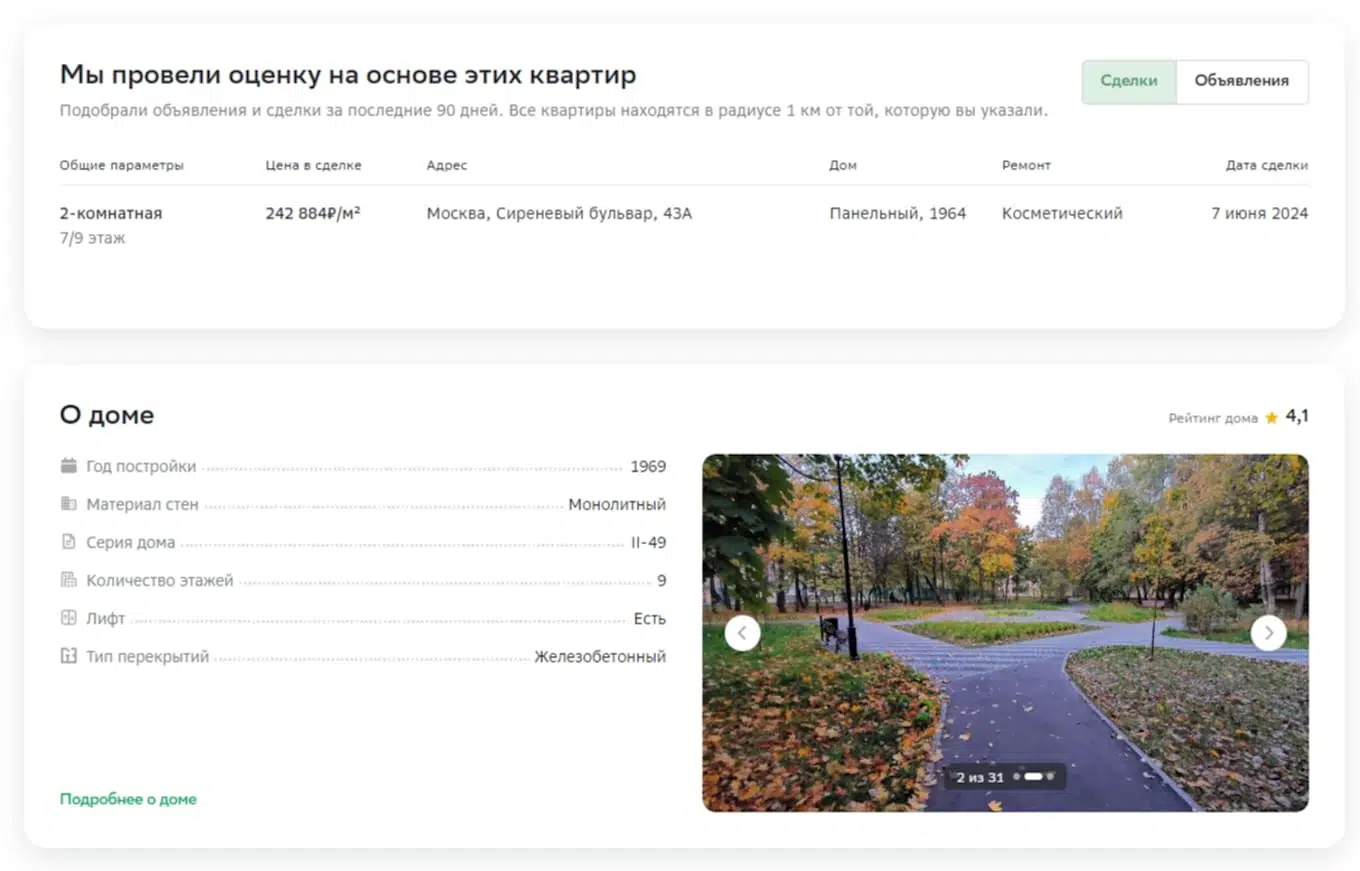The height and width of the screenshot is (871, 1360).
Task: Click the house series value II-49
Action: pyautogui.click(x=649, y=542)
